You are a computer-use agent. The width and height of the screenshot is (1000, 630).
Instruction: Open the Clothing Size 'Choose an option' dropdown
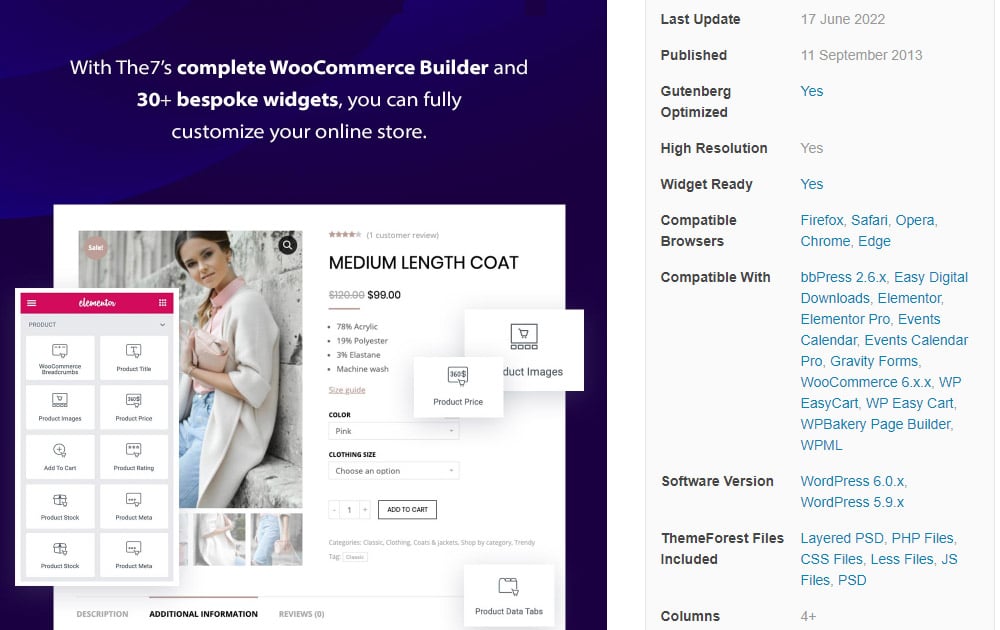(393, 471)
